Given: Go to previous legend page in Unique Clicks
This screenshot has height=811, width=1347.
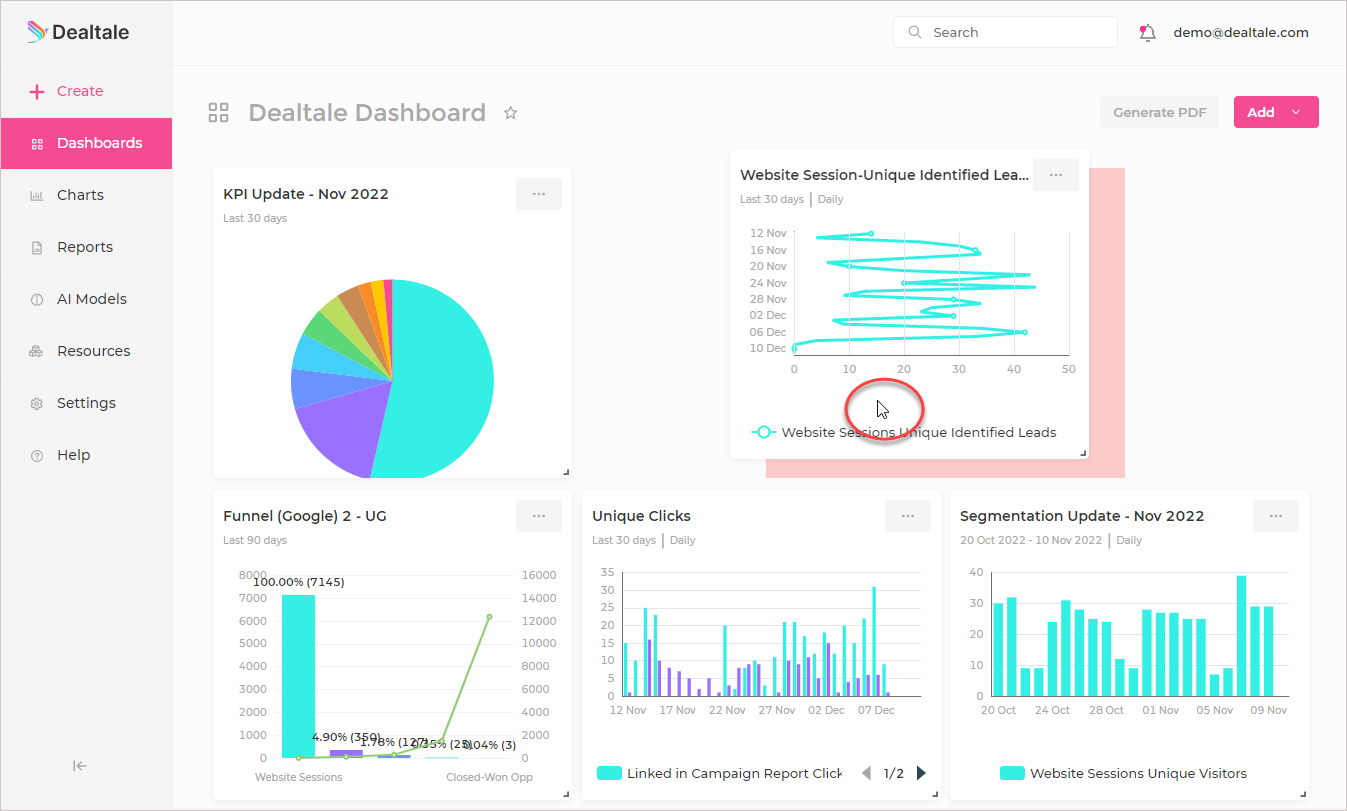Looking at the screenshot, I should pos(867,773).
